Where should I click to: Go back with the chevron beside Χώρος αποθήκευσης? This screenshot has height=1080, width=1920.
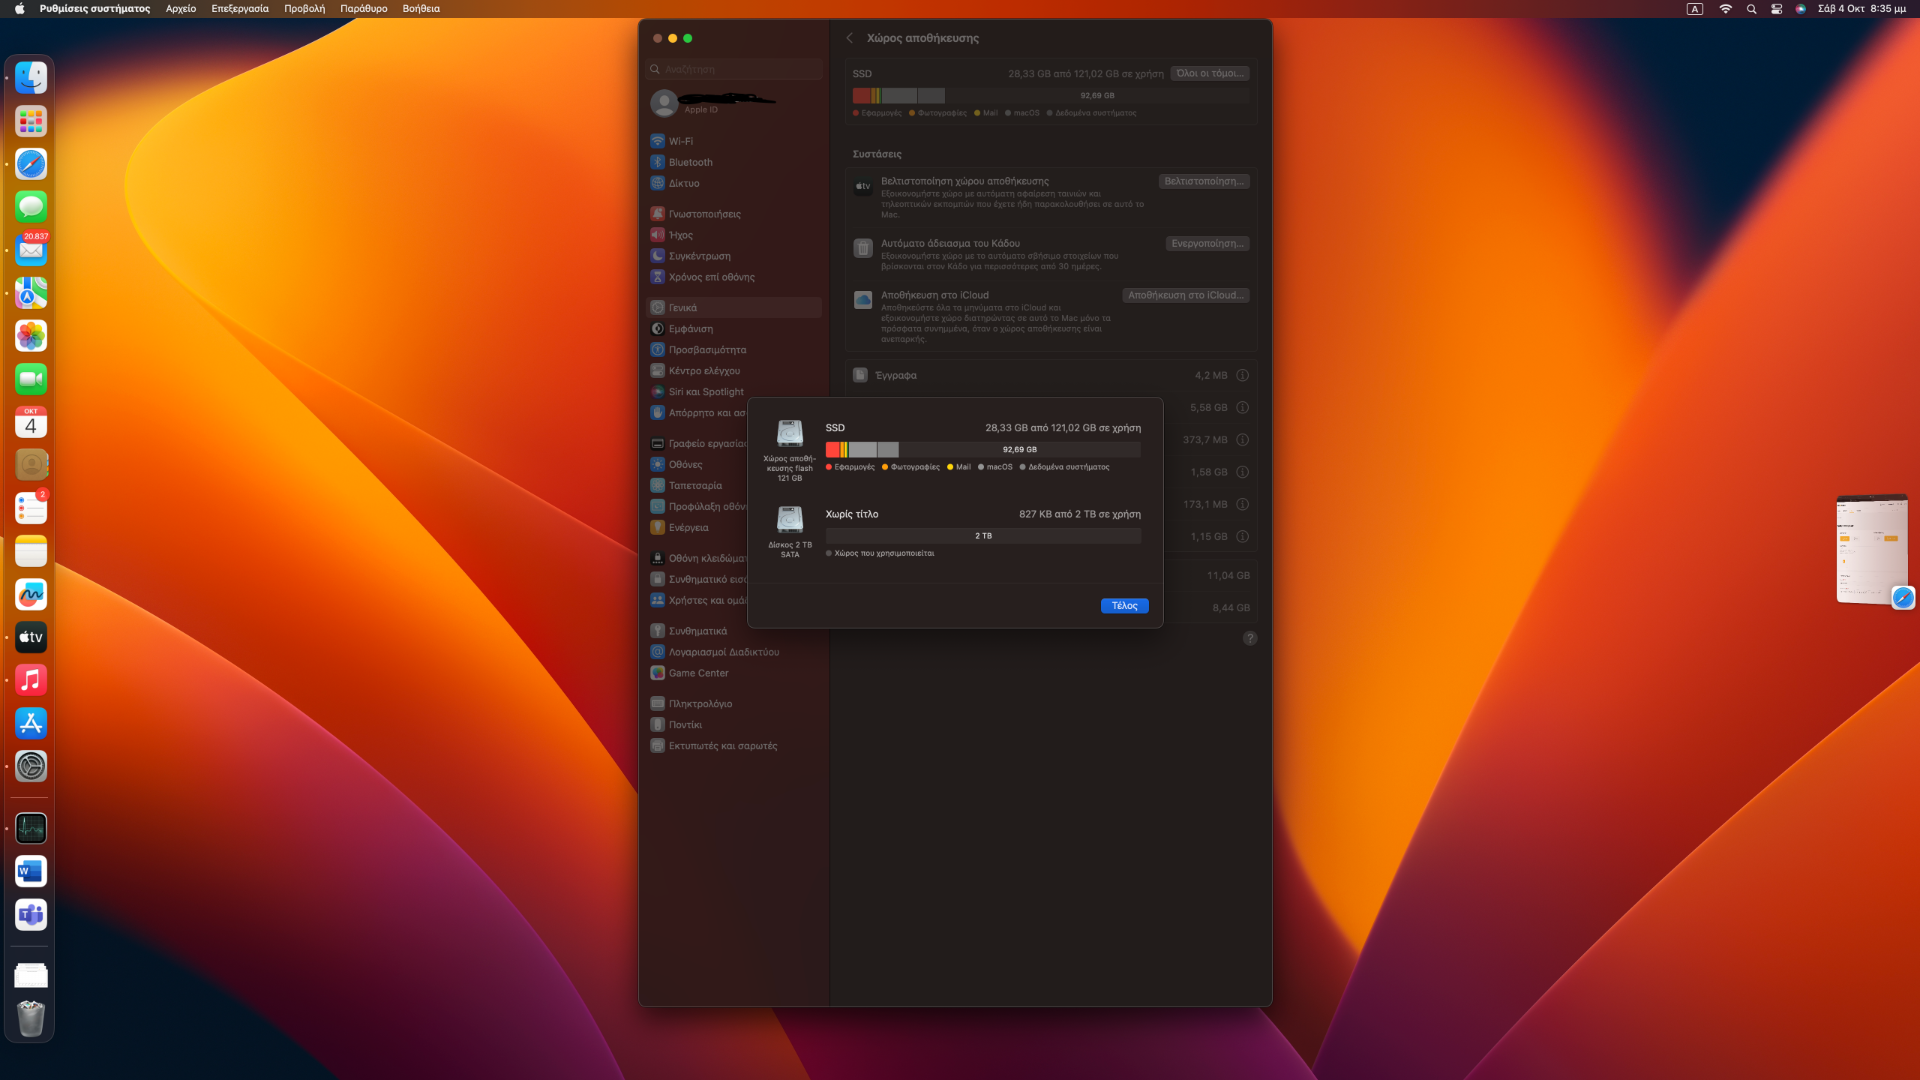pos(850,38)
